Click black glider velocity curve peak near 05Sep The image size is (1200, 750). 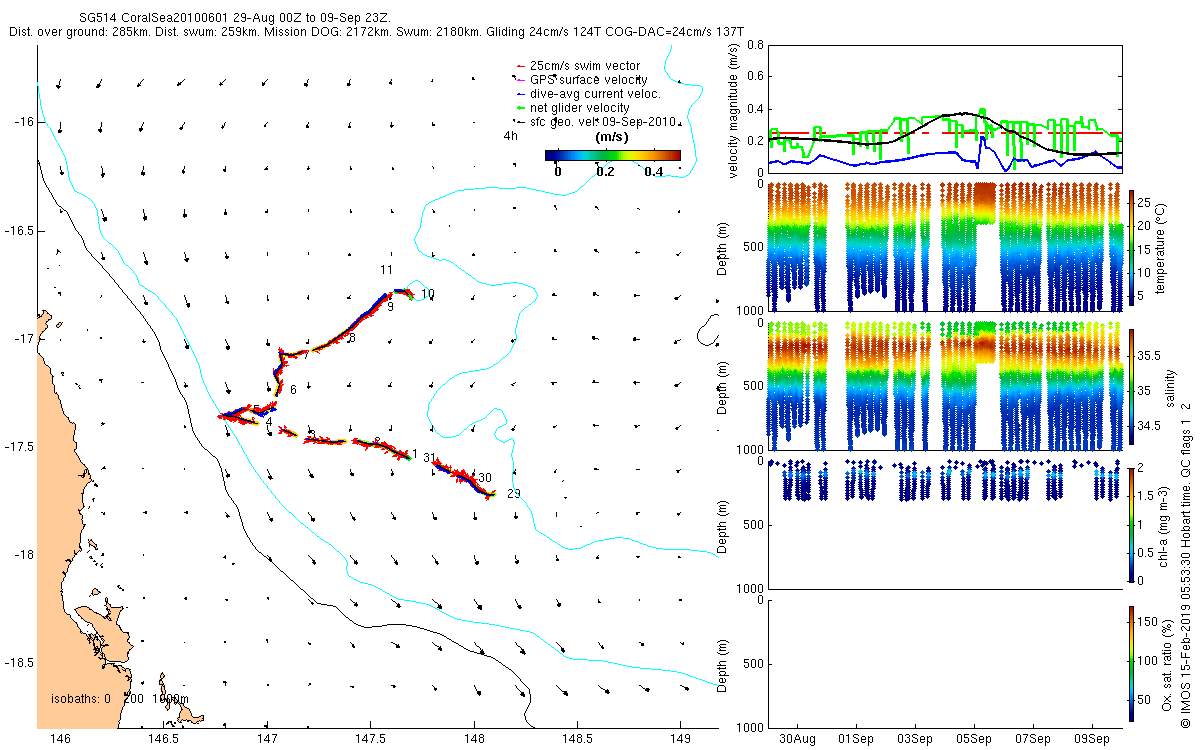point(962,113)
